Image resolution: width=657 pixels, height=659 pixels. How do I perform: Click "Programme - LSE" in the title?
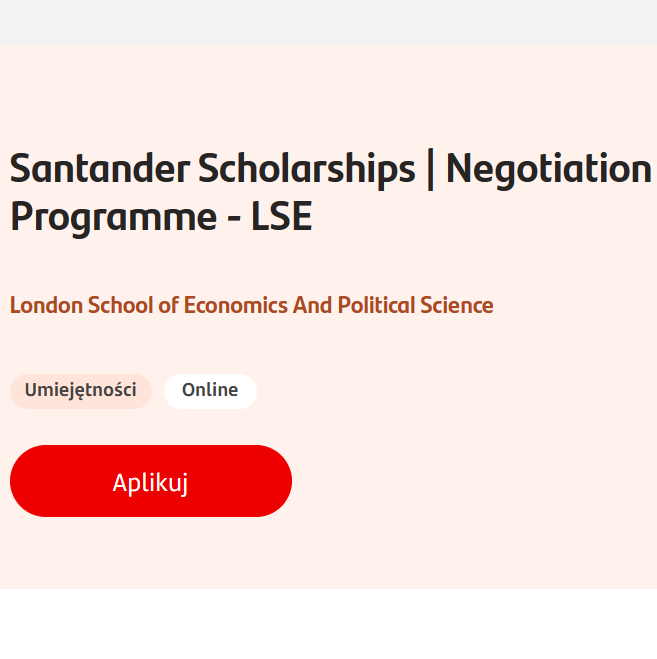point(161,218)
